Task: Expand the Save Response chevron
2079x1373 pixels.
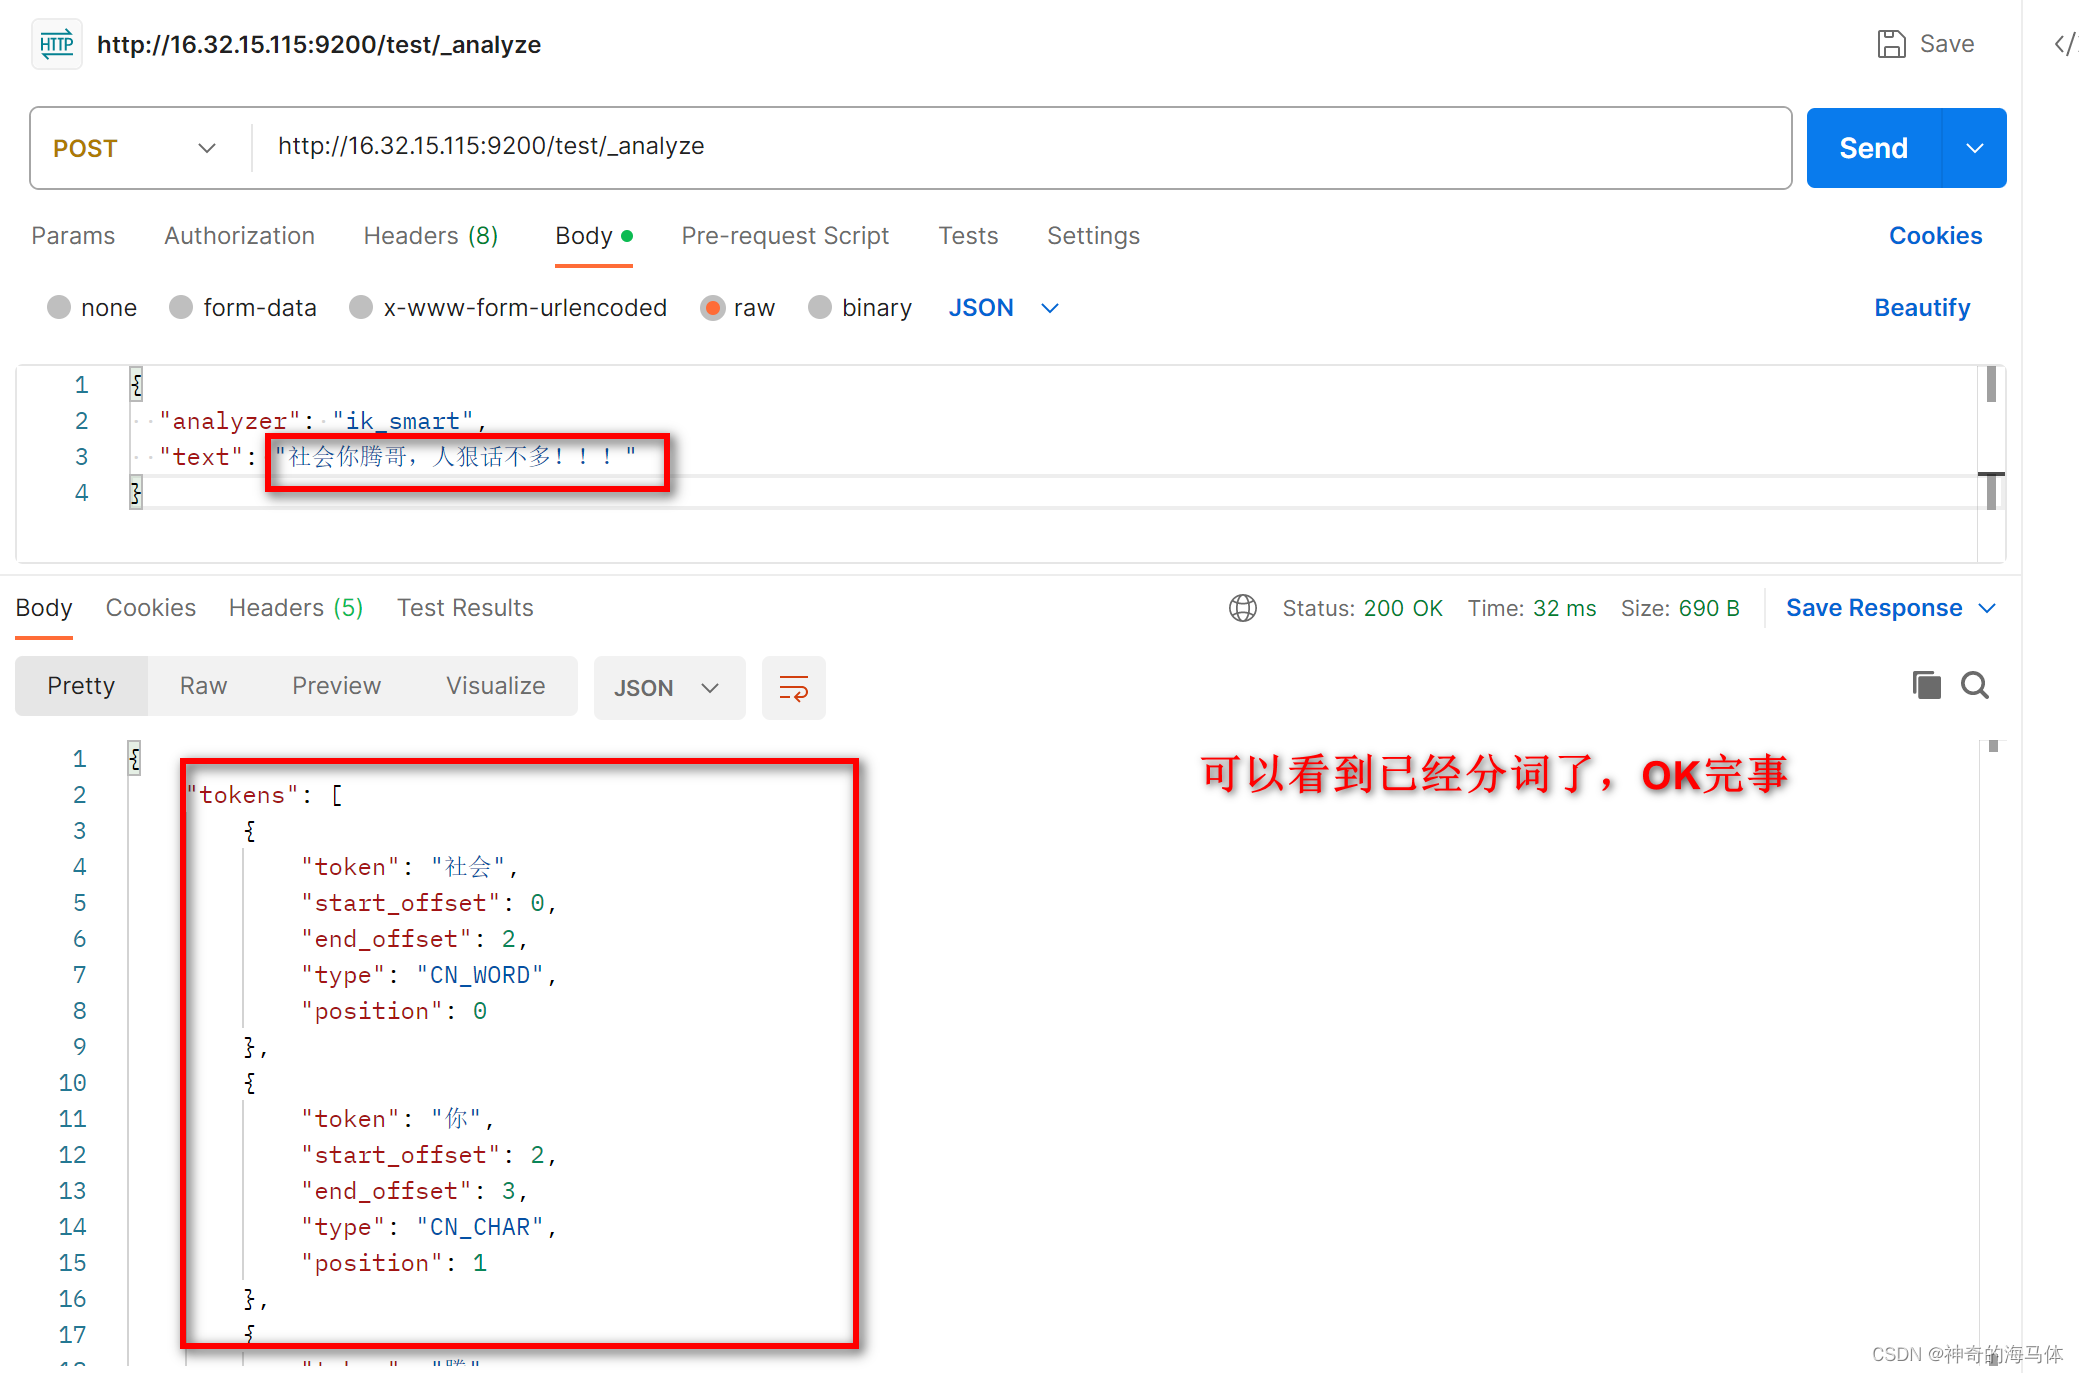Action: [1988, 608]
